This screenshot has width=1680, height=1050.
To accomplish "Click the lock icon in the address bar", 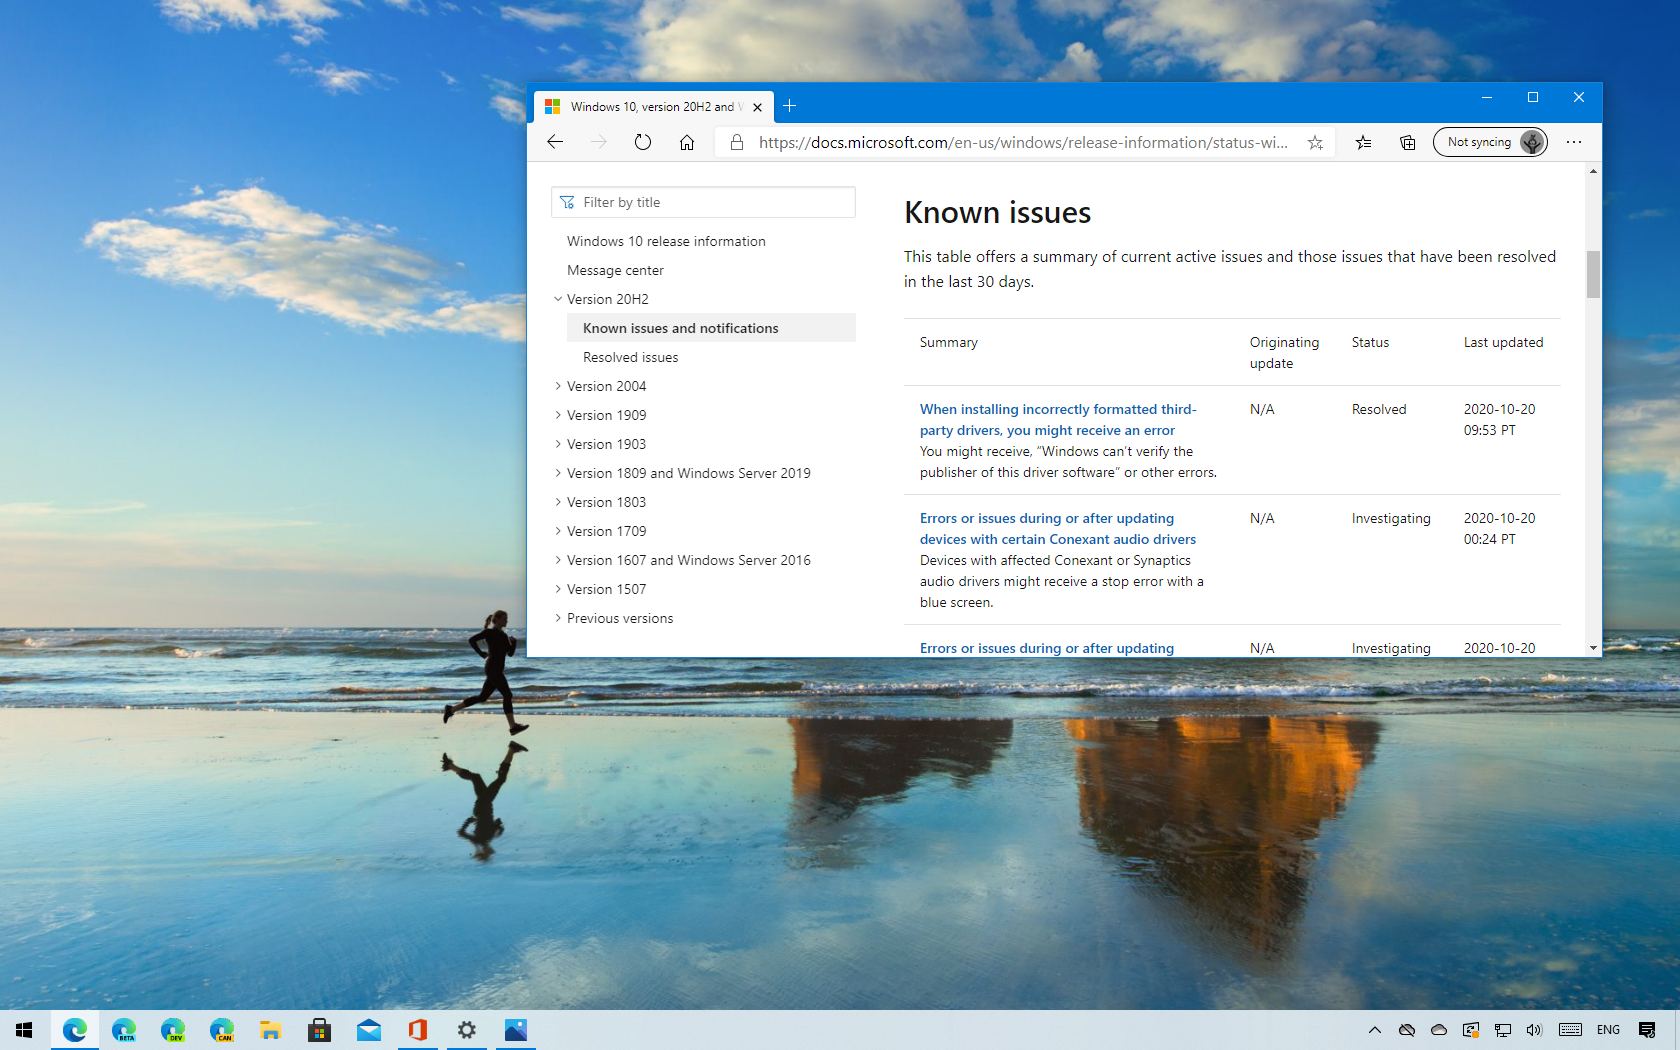I will point(735,142).
